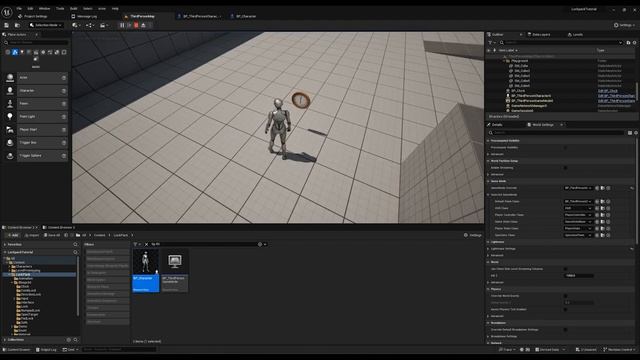The height and width of the screenshot is (360, 640).
Task: Open the Content Browser Settings button
Action: coord(473,236)
